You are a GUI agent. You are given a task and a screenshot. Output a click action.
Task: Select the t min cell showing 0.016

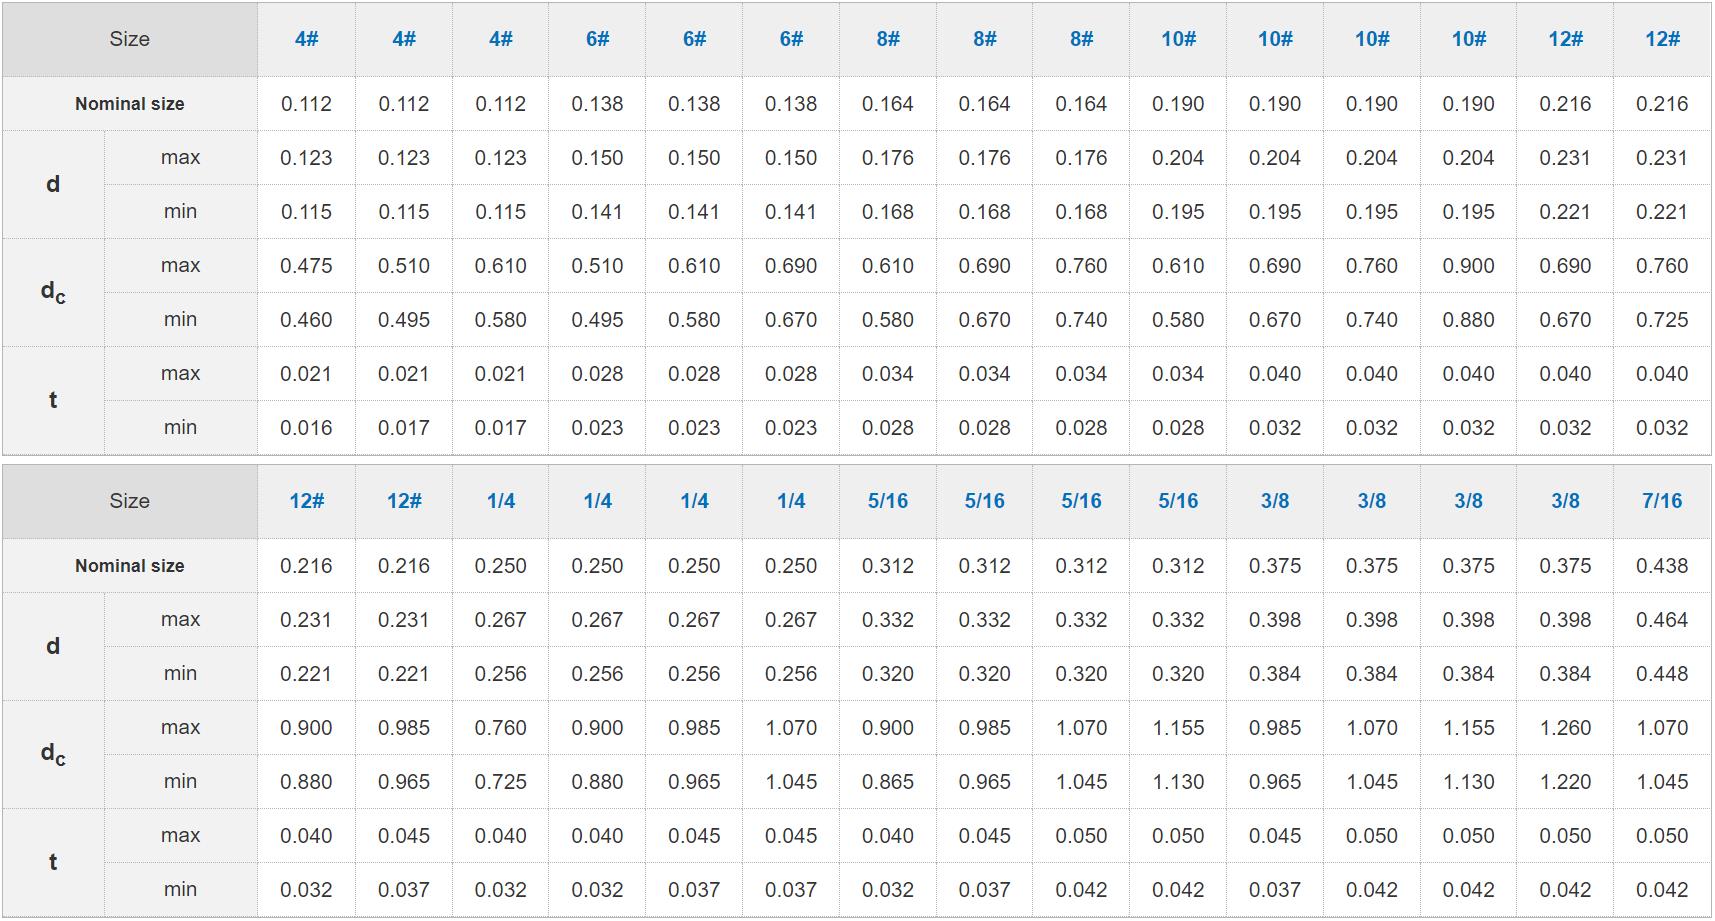[x=306, y=428]
